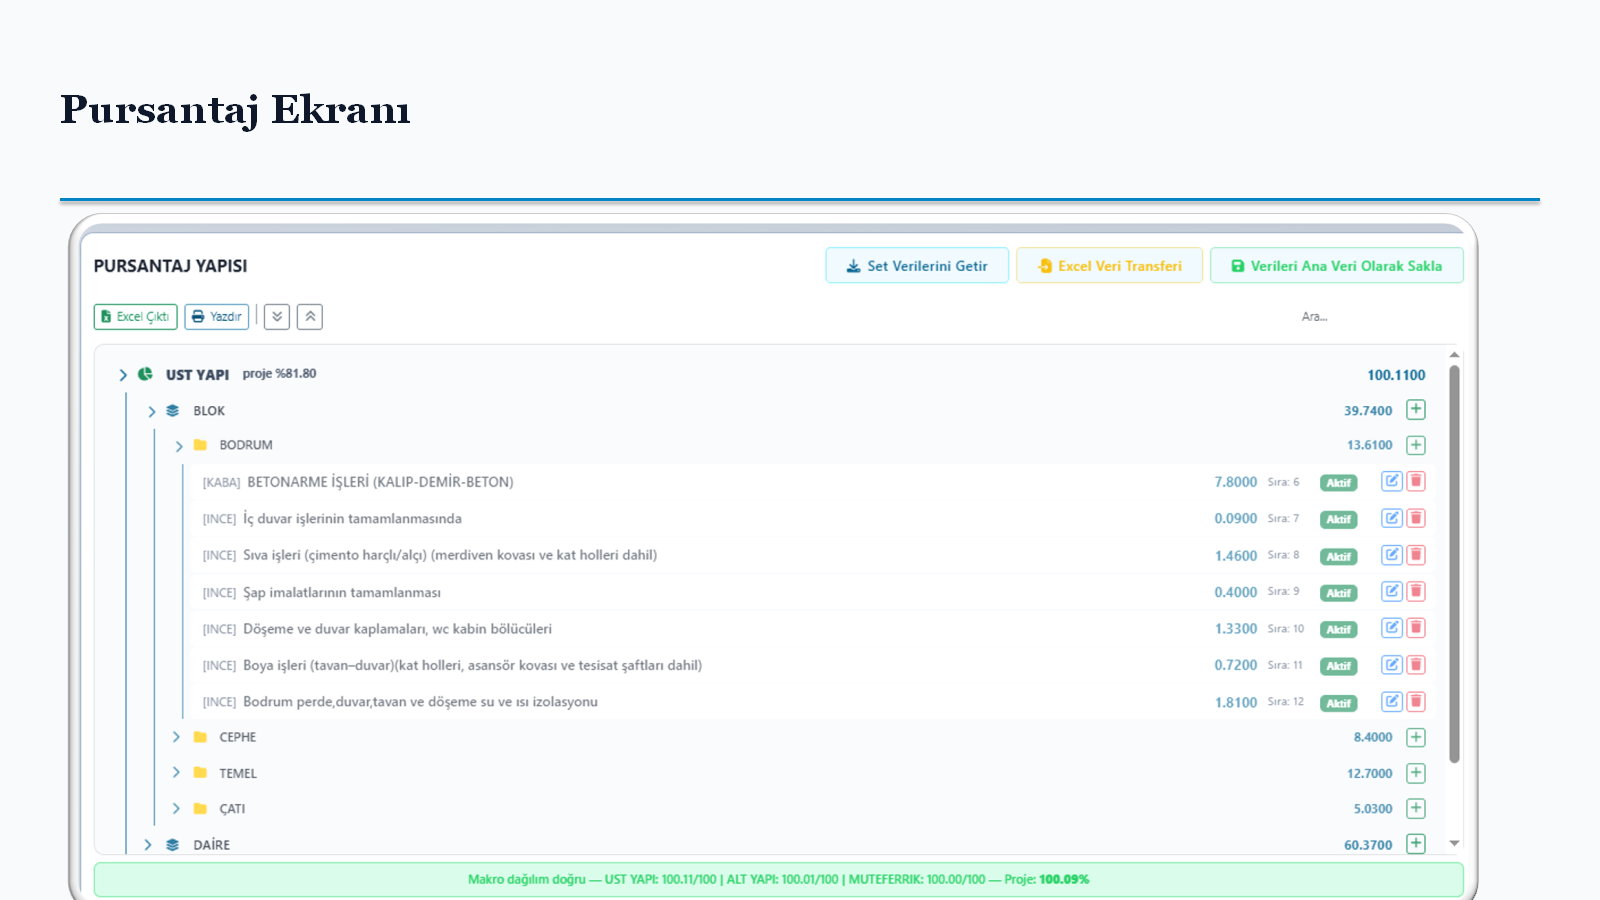Add item under BLOK with plus icon
1600x900 pixels.
(1416, 410)
